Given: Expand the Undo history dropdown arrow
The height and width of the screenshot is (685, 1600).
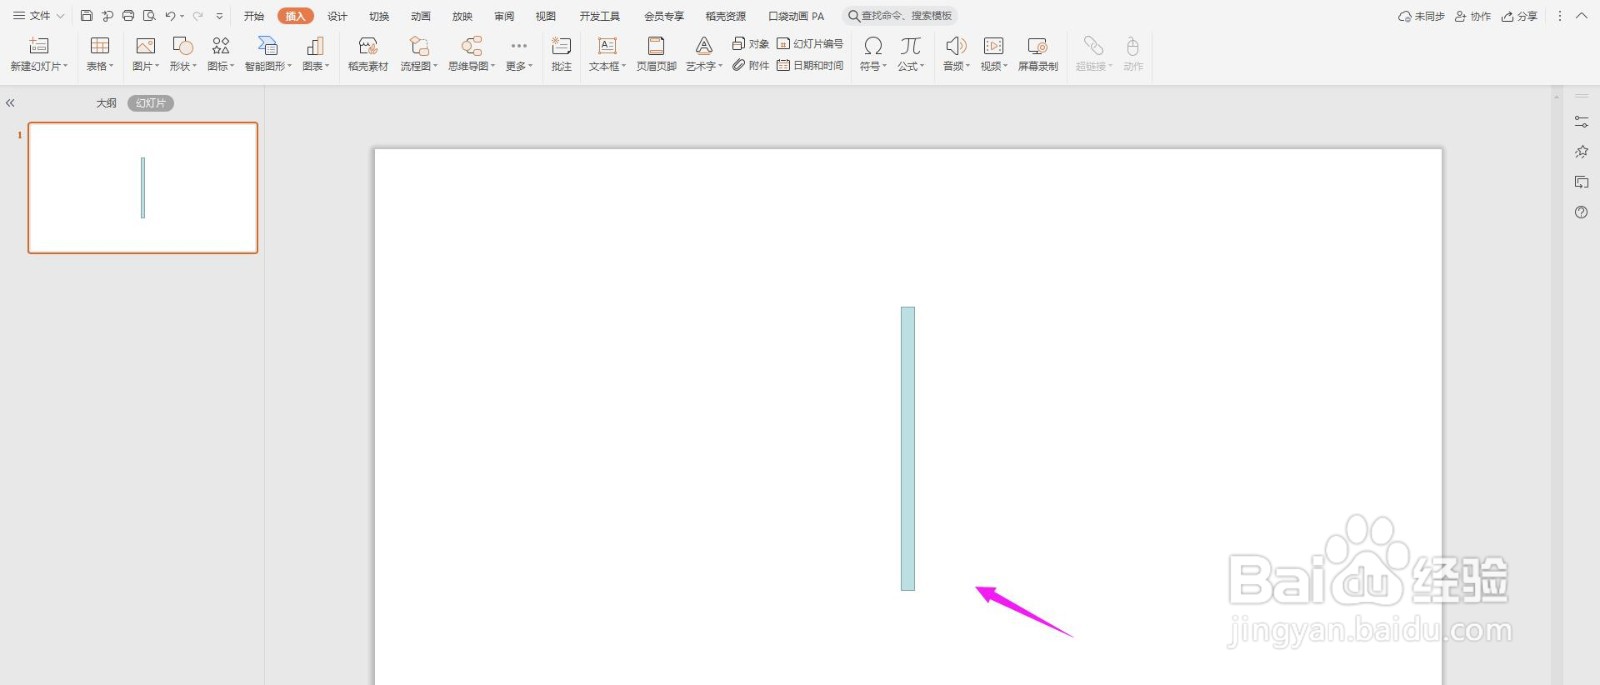Looking at the screenshot, I should click(182, 16).
